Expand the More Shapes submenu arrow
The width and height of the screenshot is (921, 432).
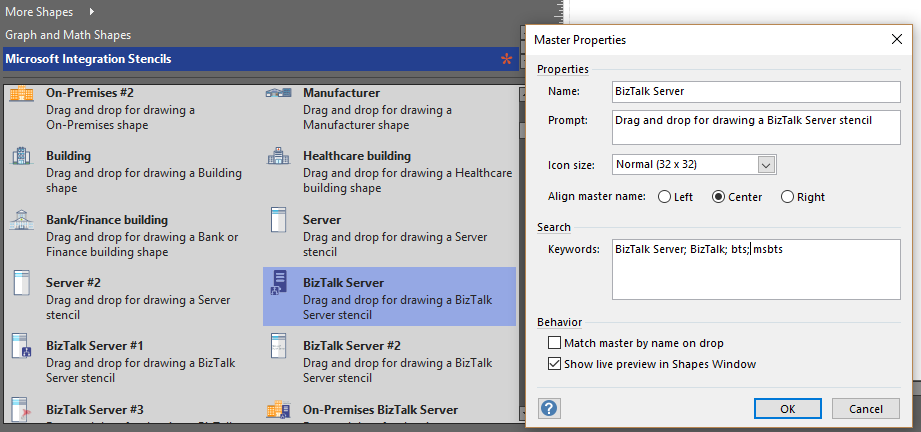[x=93, y=12]
